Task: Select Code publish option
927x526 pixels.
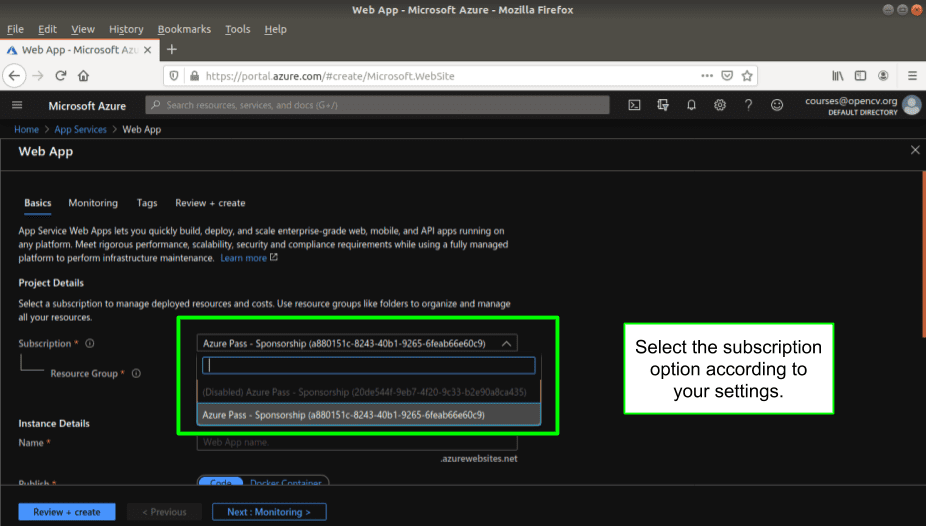Action: pyautogui.click(x=221, y=483)
